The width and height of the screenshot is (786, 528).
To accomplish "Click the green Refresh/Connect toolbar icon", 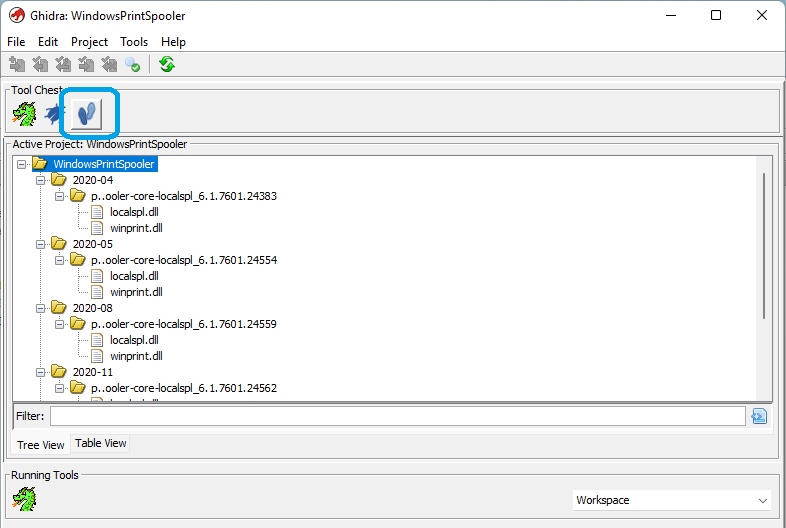I will (x=166, y=65).
